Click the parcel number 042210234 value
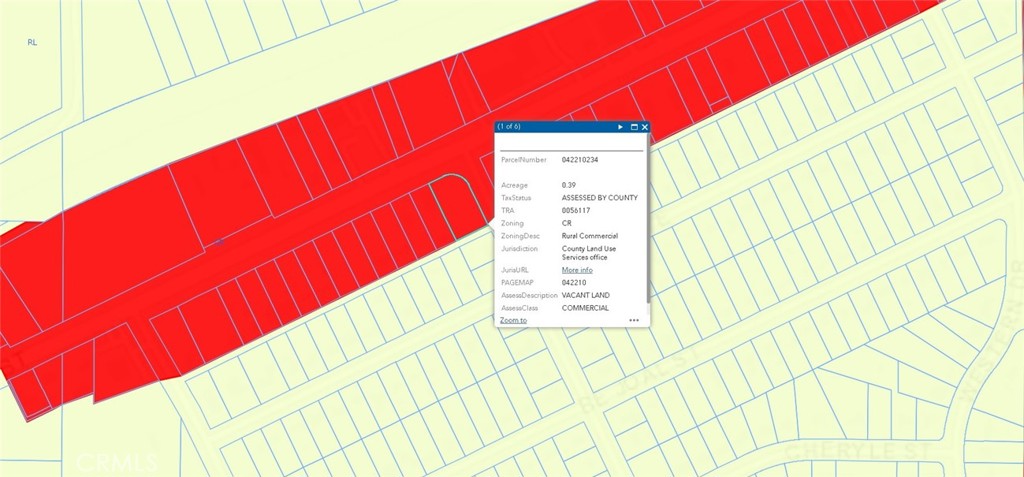The image size is (1024, 477). [x=580, y=159]
